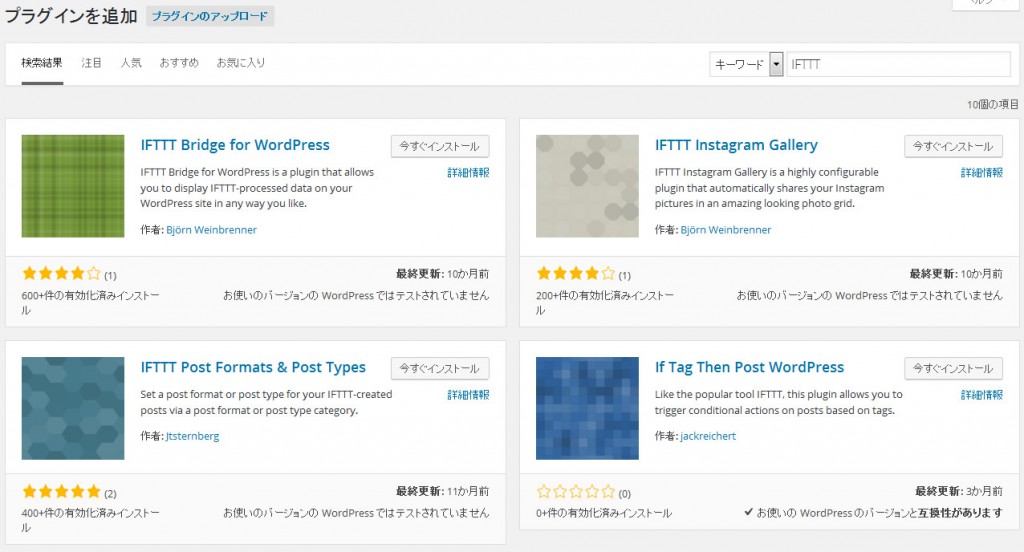Click the star rating of IFTTT Bridge for WordPress

[x=61, y=273]
